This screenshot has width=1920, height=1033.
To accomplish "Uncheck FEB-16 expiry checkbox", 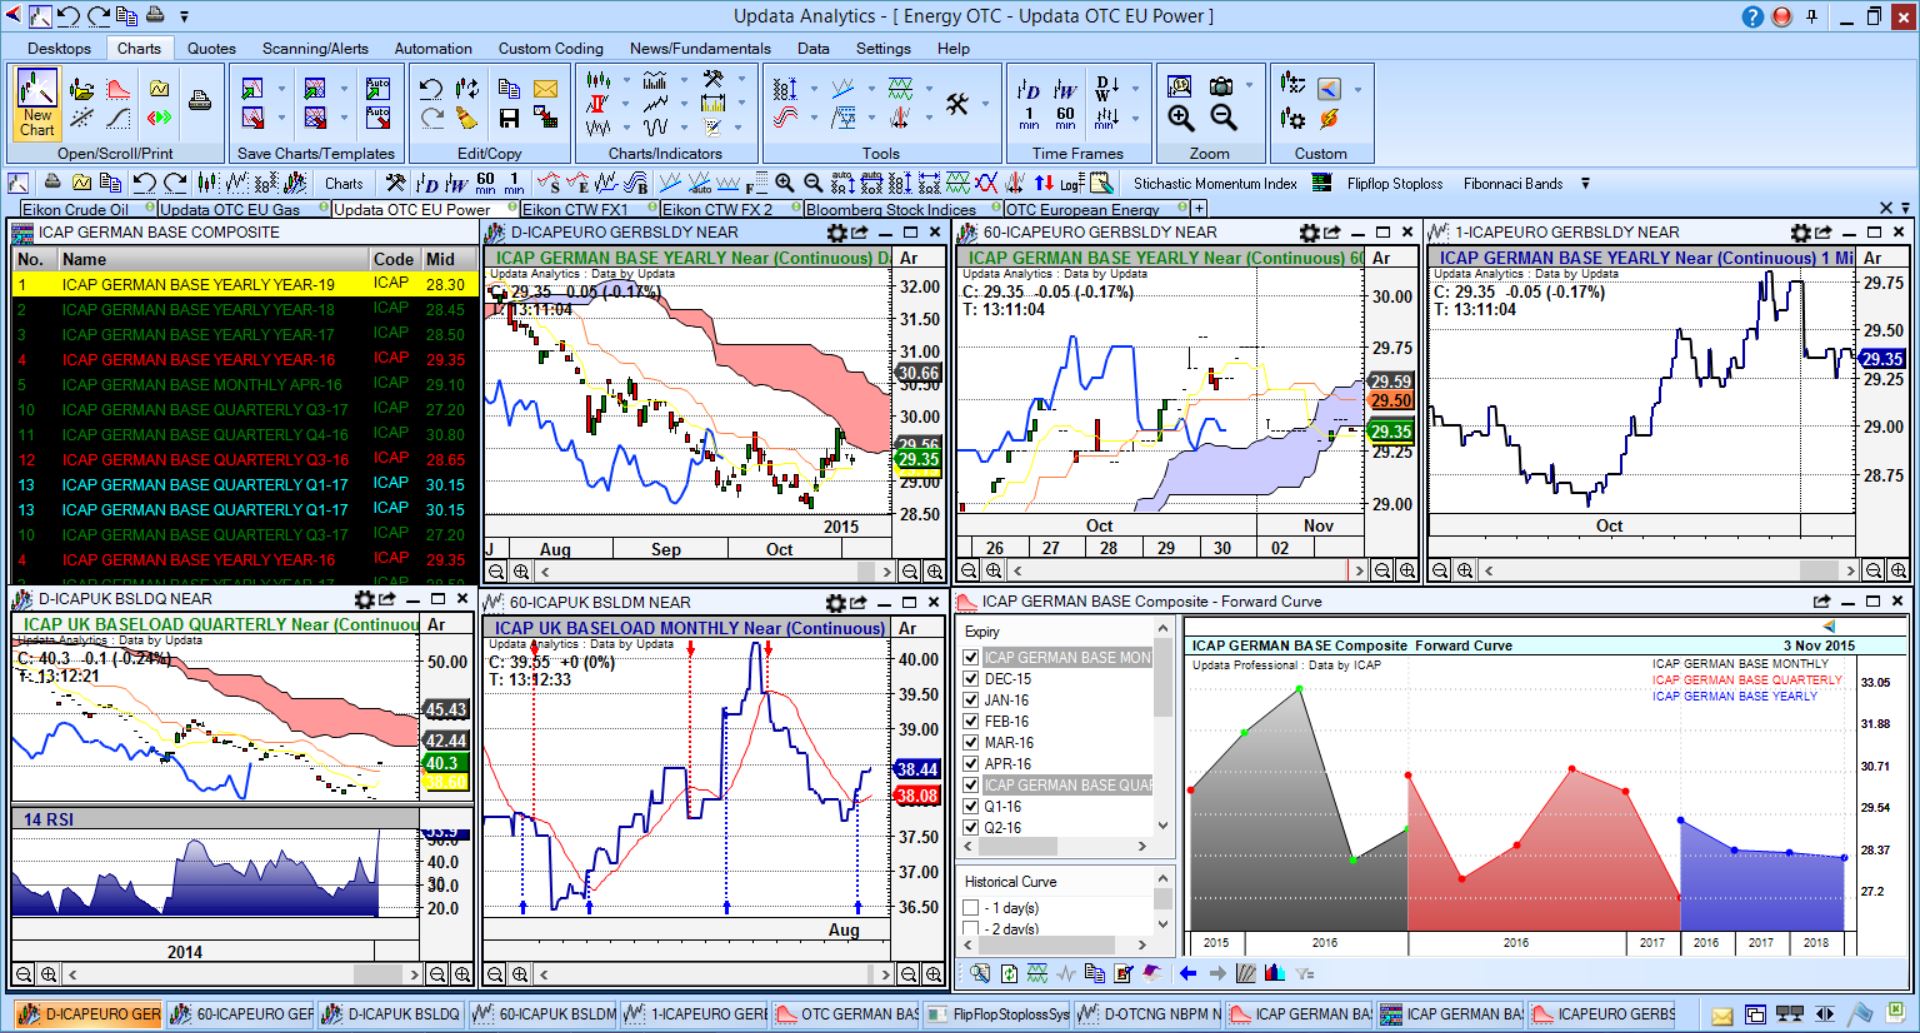I will [x=970, y=721].
